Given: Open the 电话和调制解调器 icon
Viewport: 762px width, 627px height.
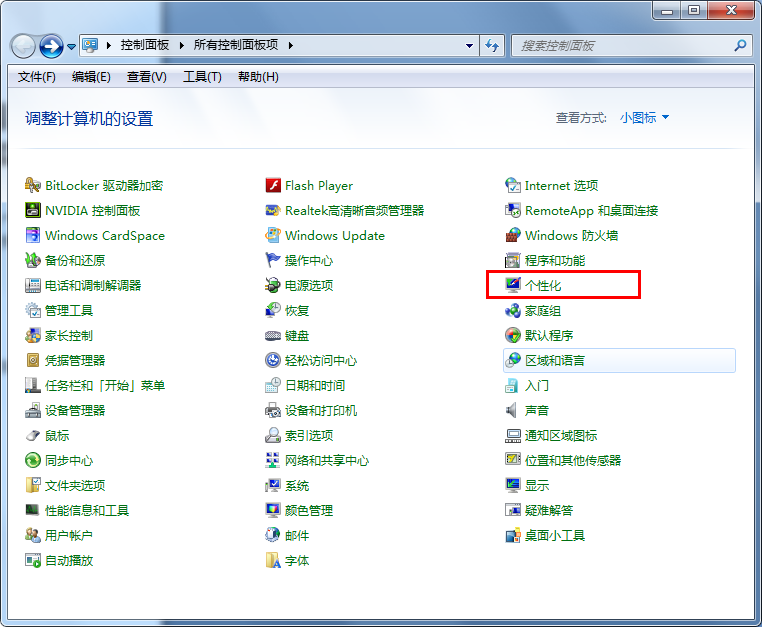Looking at the screenshot, I should [33, 285].
